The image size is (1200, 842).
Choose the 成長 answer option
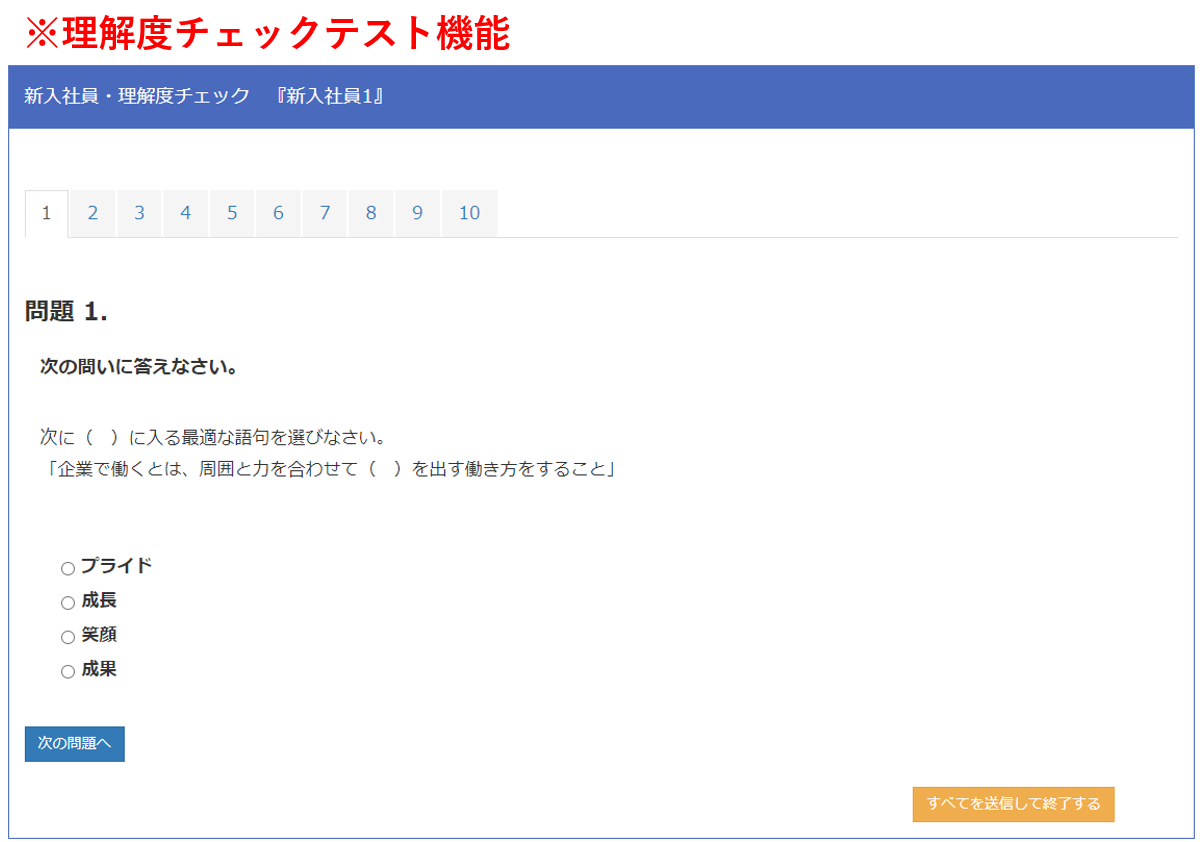(68, 602)
